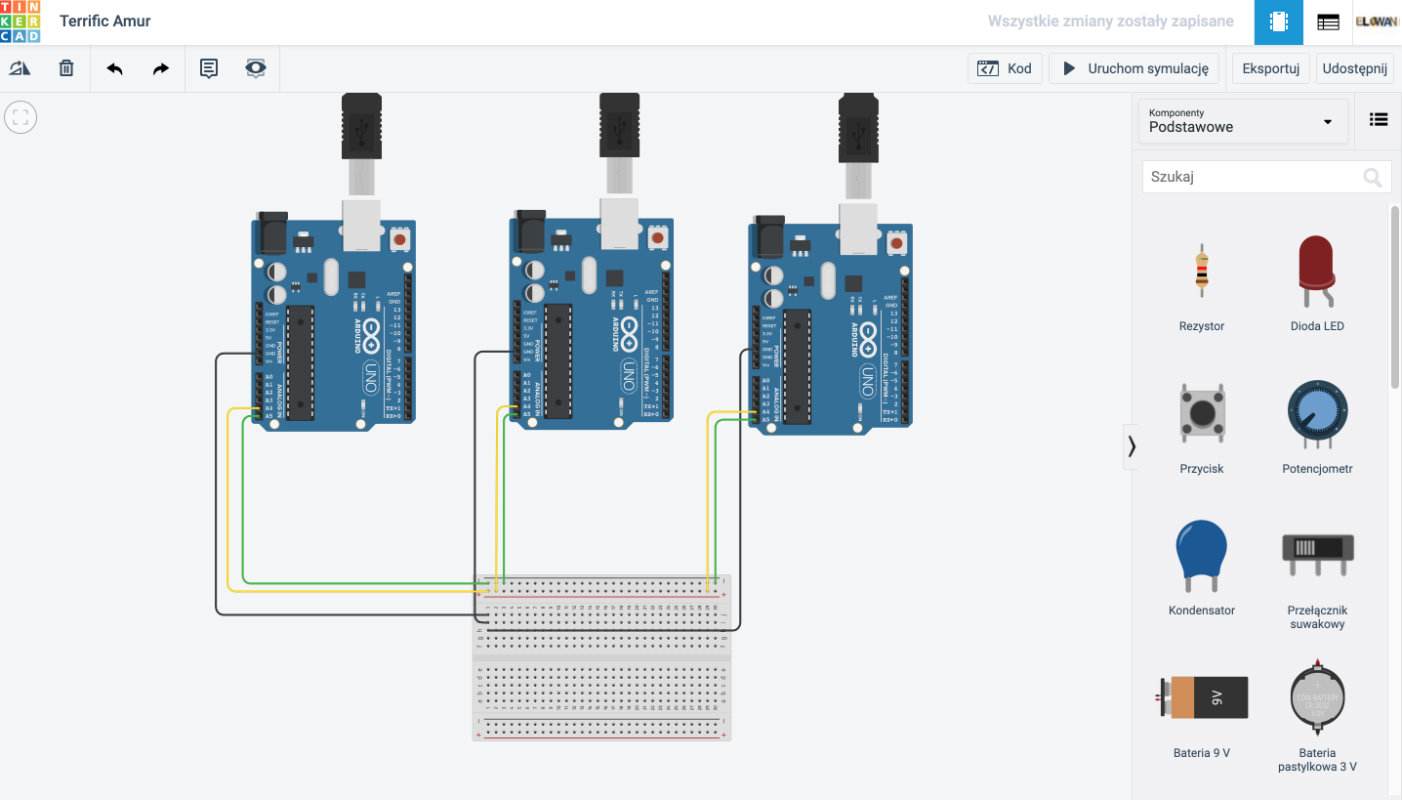1402x800 pixels.
Task: Collapse the components panel arrow
Action: (1131, 446)
